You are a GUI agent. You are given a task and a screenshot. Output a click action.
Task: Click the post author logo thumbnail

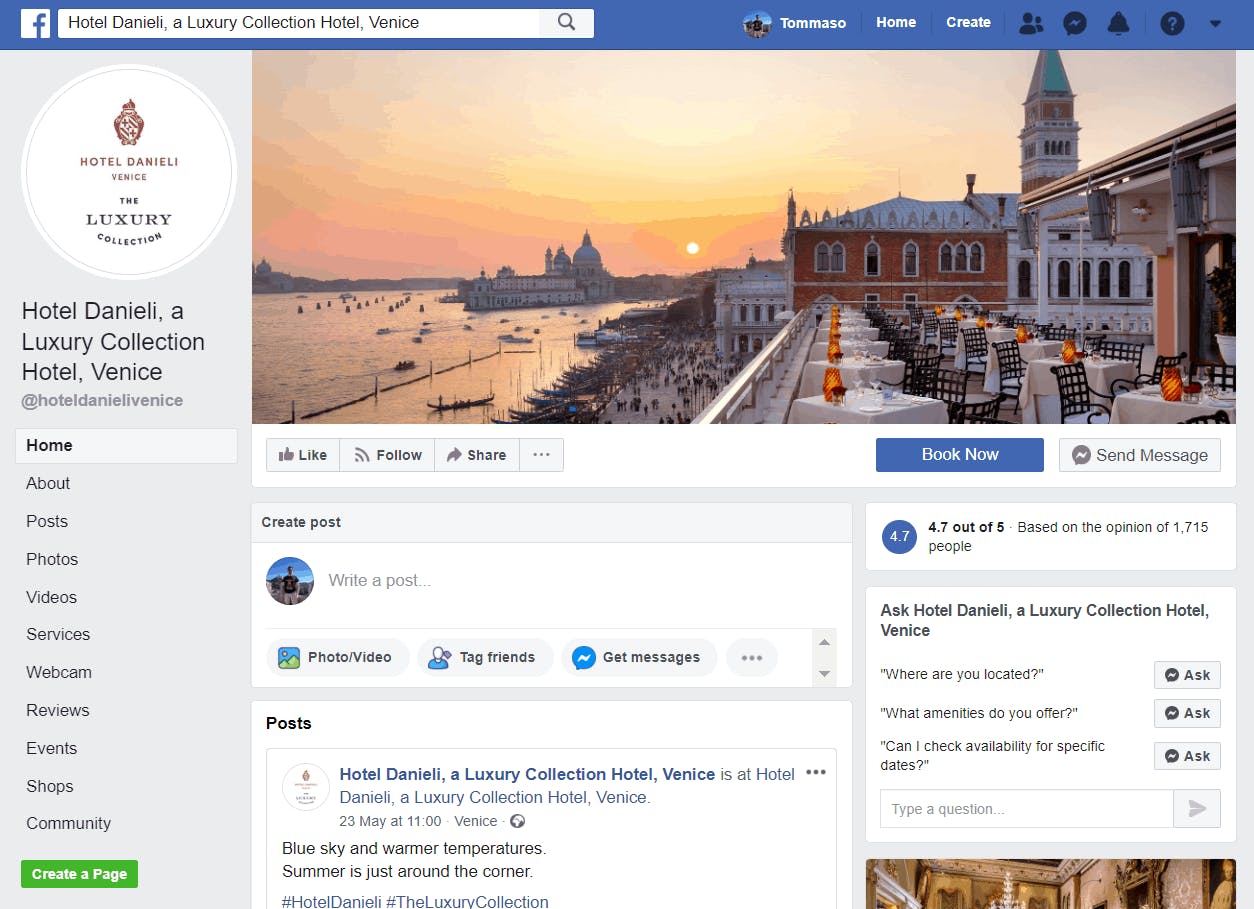tap(306, 787)
